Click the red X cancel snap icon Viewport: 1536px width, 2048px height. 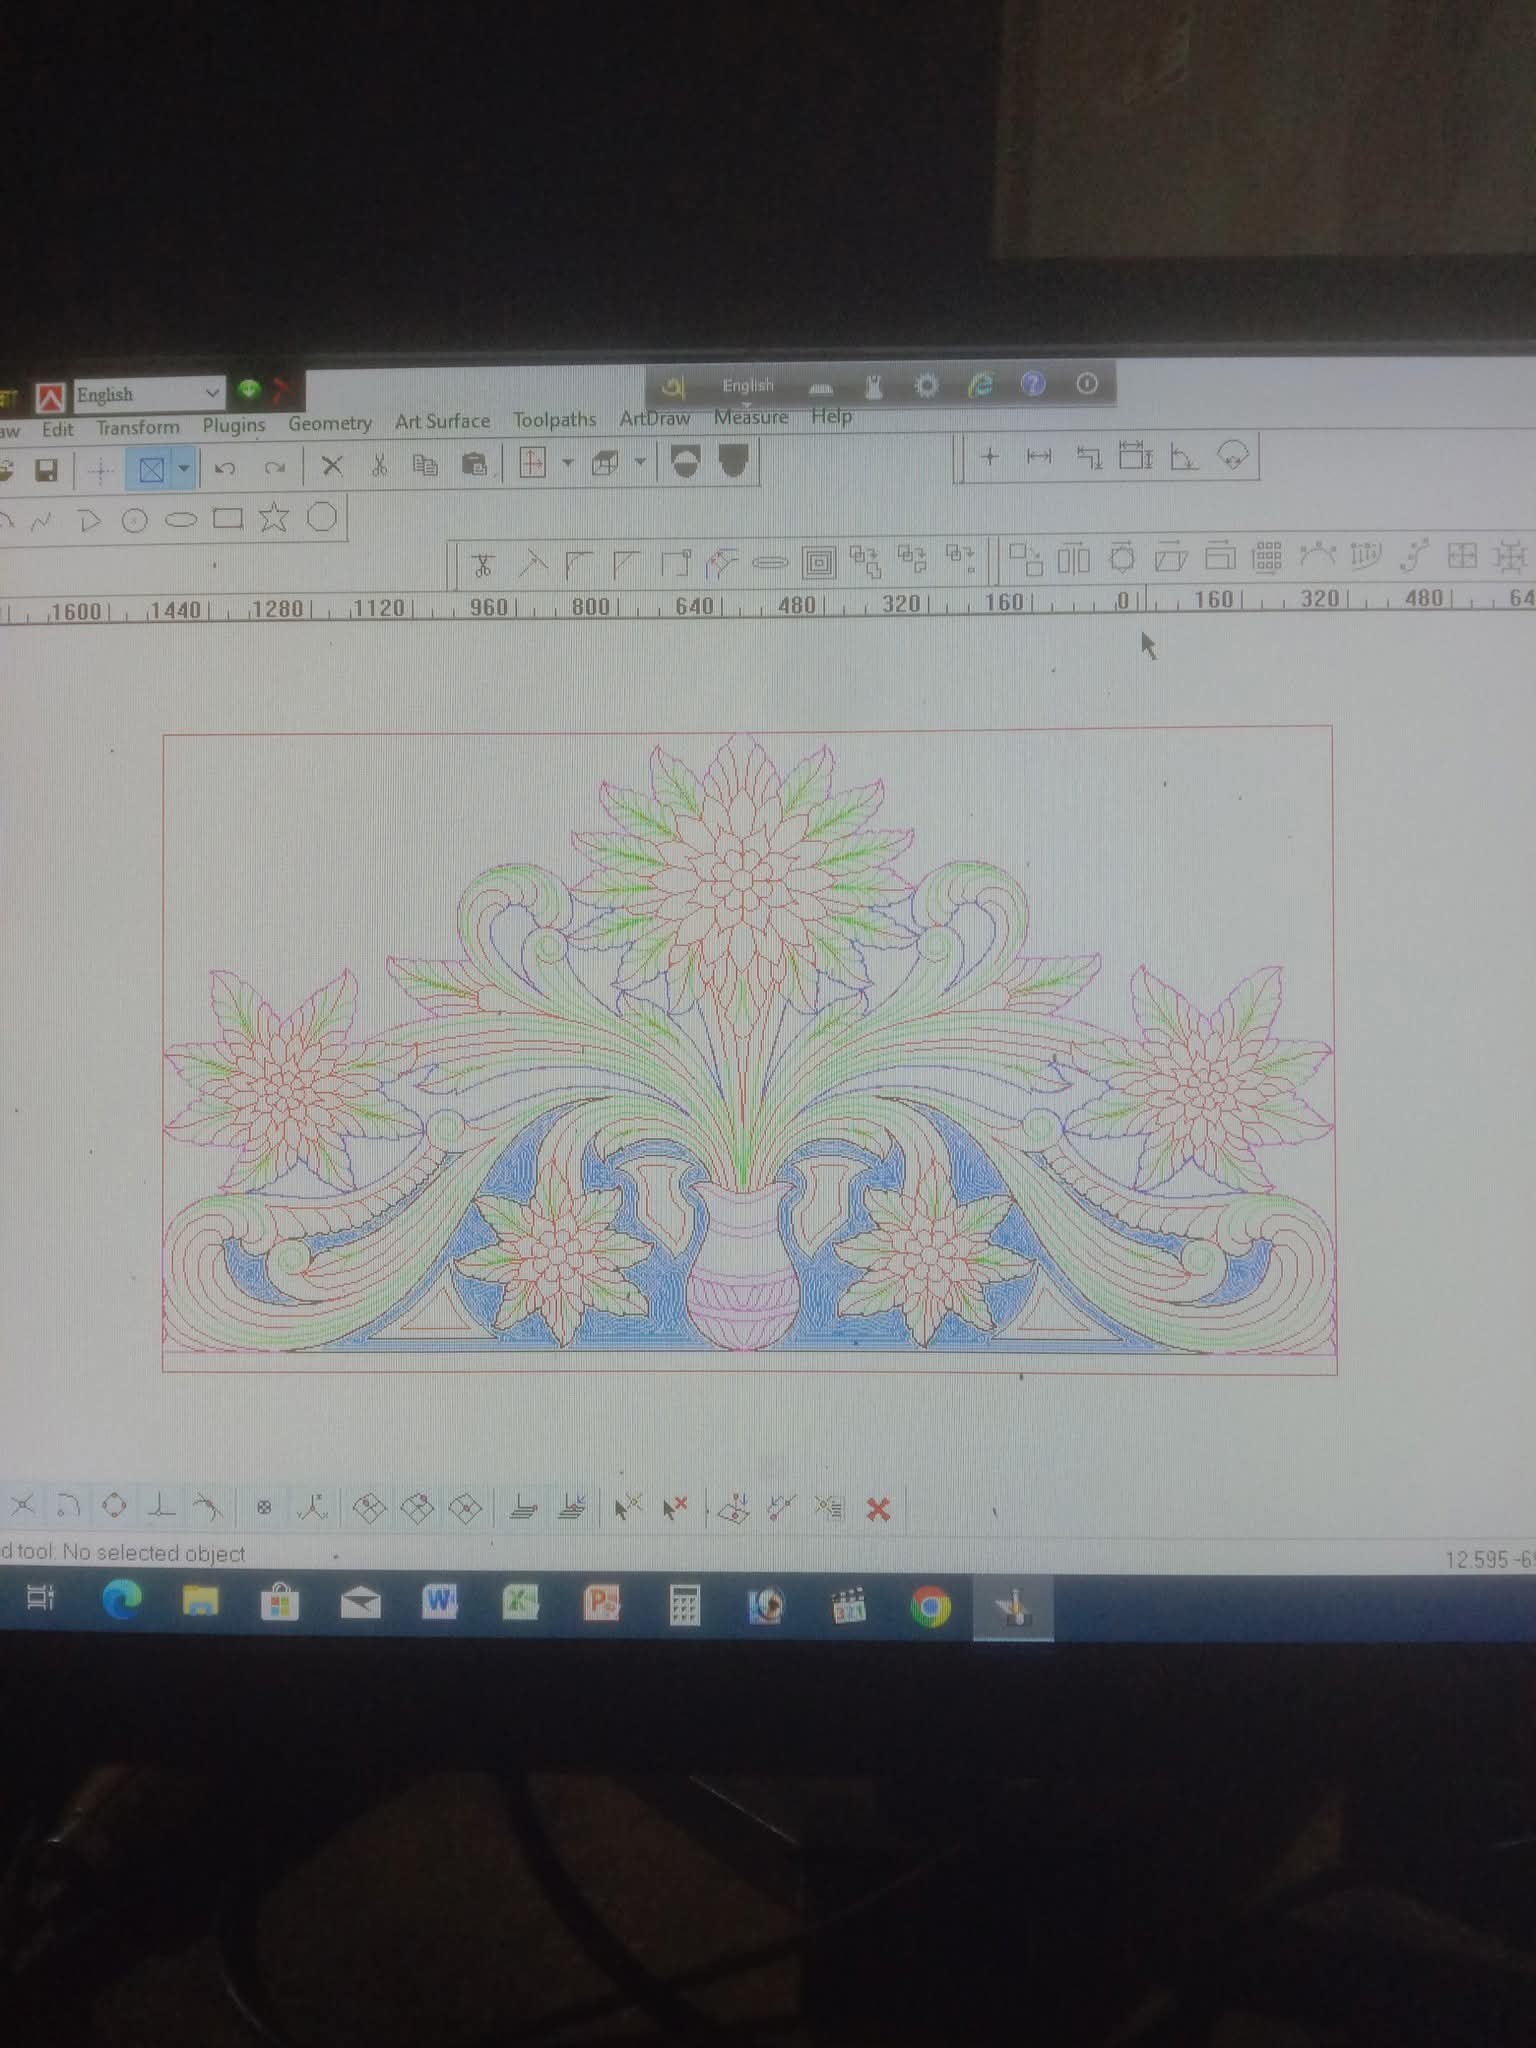878,1509
